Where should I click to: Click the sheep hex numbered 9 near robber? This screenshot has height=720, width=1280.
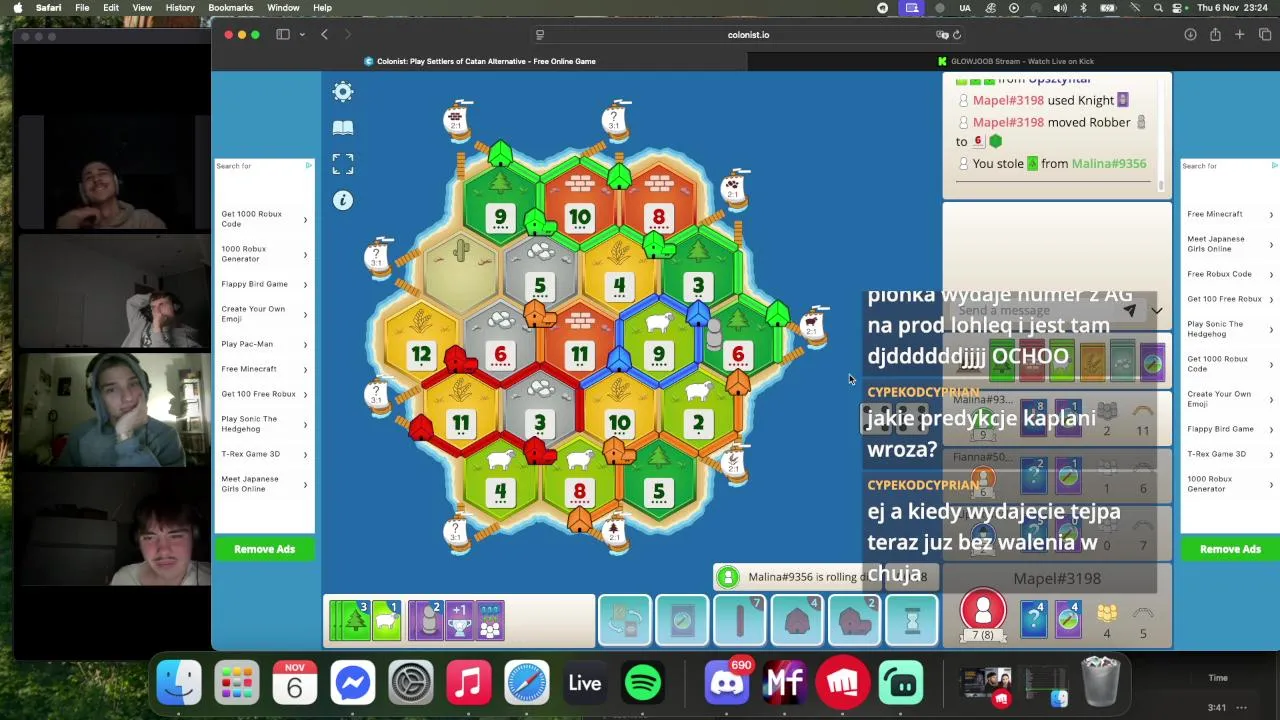(x=659, y=340)
